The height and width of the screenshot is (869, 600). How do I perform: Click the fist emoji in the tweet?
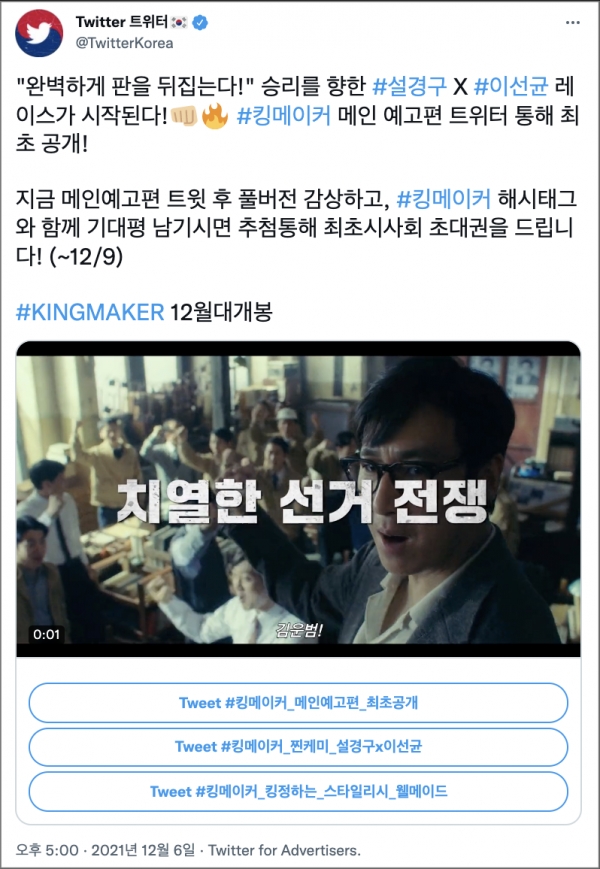click(184, 116)
